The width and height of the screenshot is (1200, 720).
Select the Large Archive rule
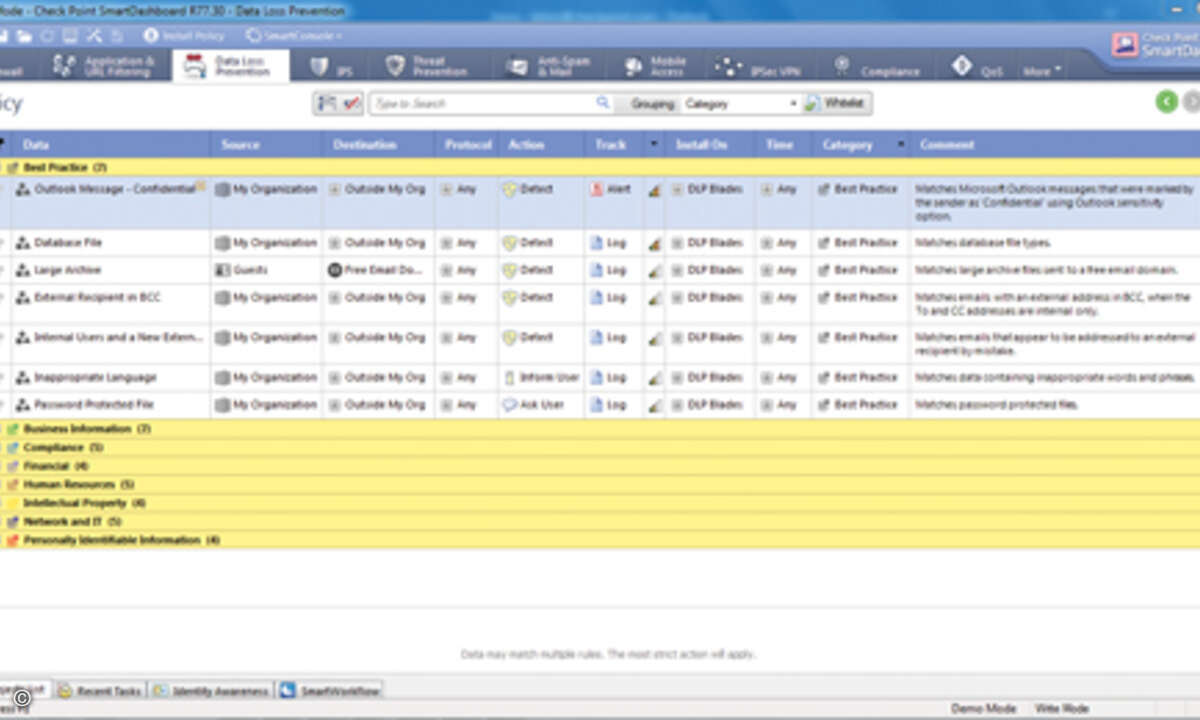600,270
